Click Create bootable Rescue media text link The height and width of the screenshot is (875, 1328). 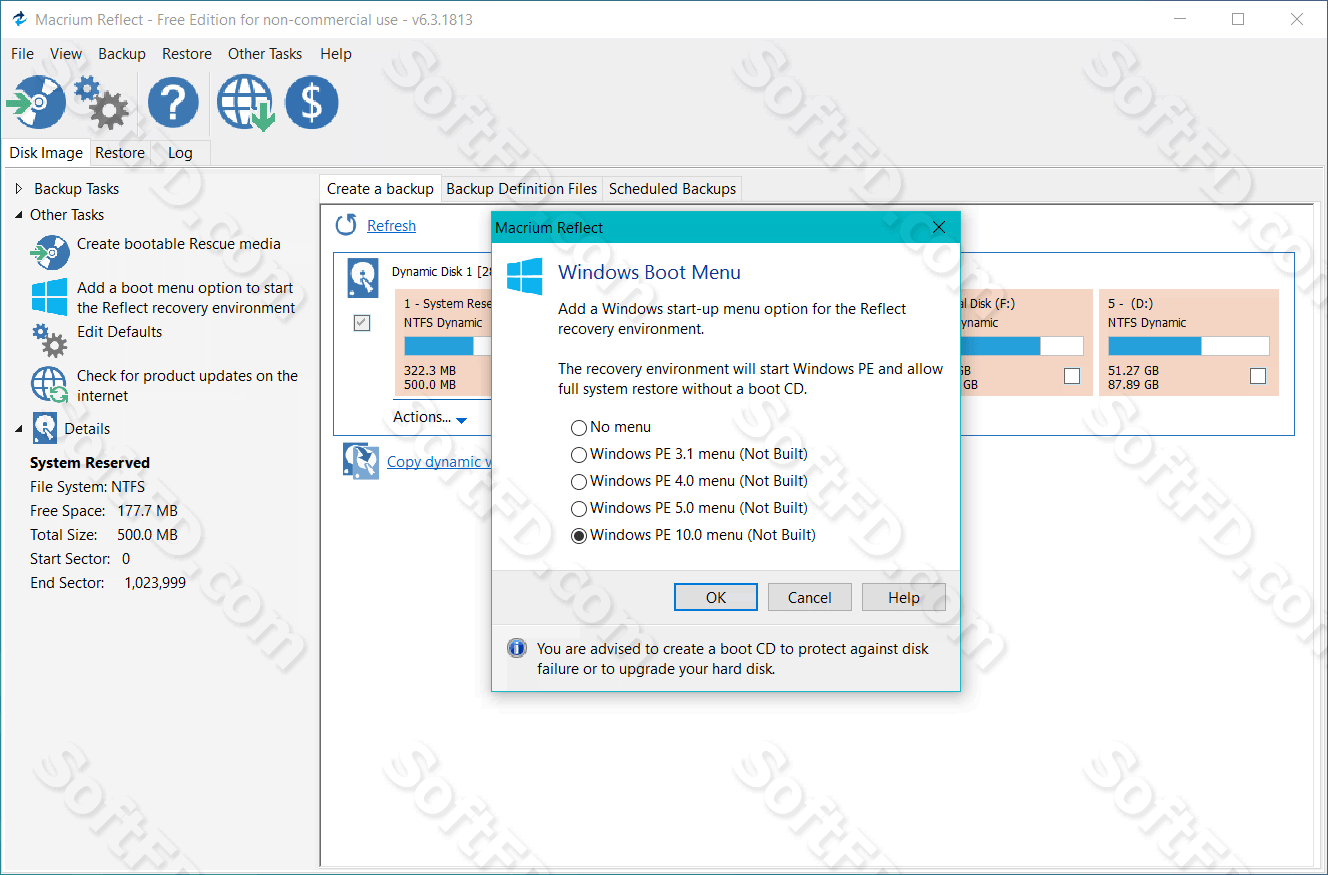coord(179,244)
